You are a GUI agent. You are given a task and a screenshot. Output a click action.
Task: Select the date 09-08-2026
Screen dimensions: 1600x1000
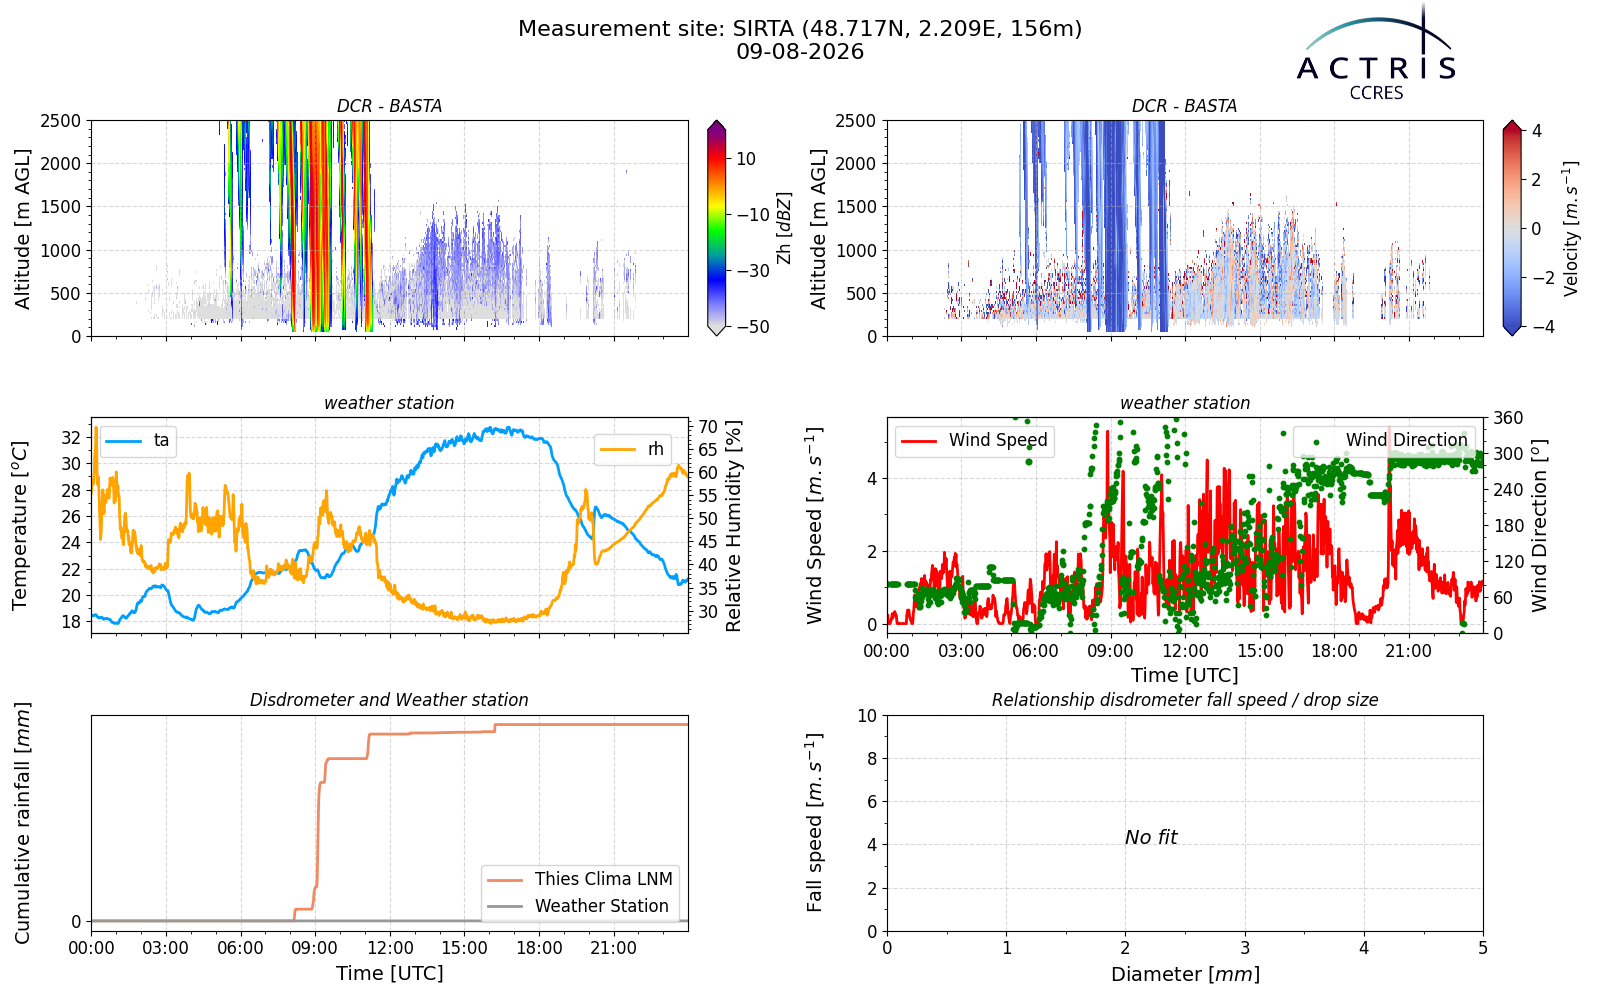(x=800, y=52)
